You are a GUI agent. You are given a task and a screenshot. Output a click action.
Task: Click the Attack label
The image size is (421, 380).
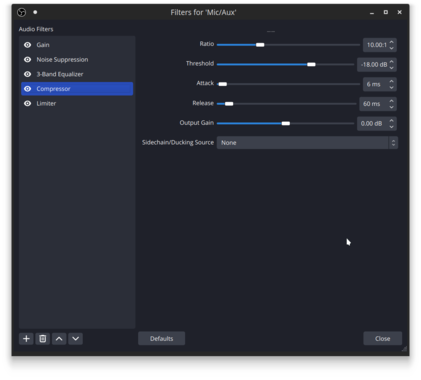(205, 83)
